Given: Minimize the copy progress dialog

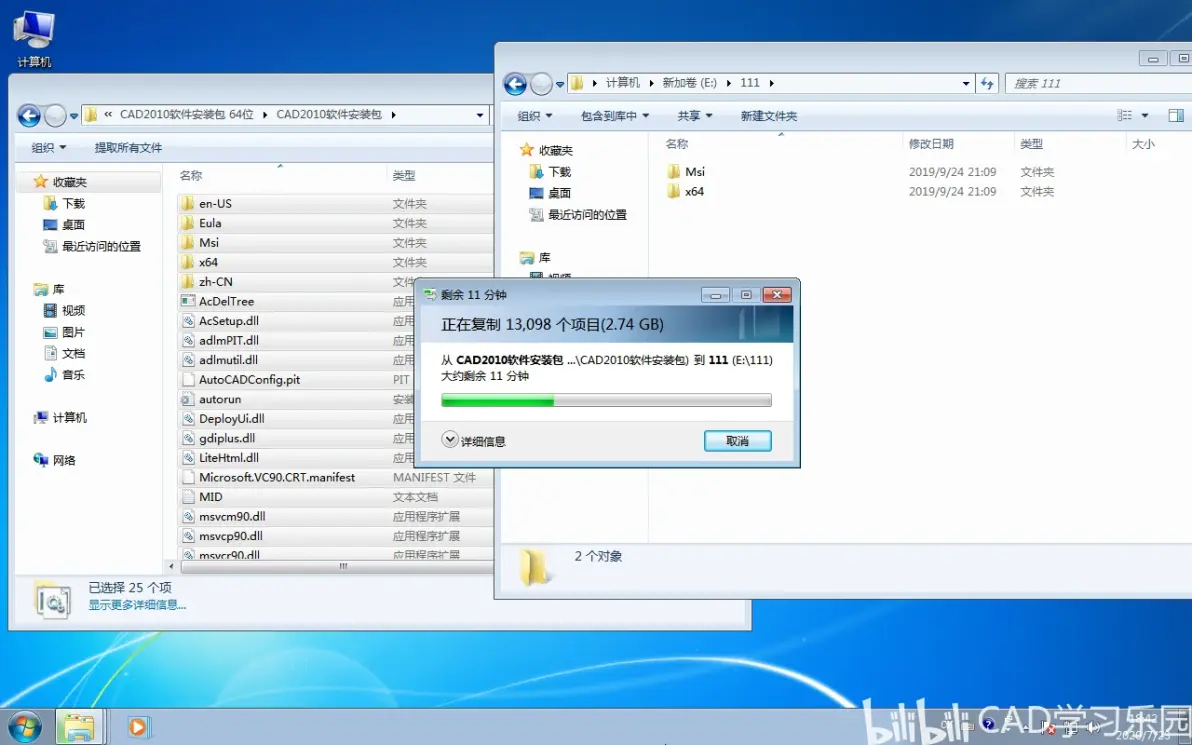Looking at the screenshot, I should click(715, 295).
